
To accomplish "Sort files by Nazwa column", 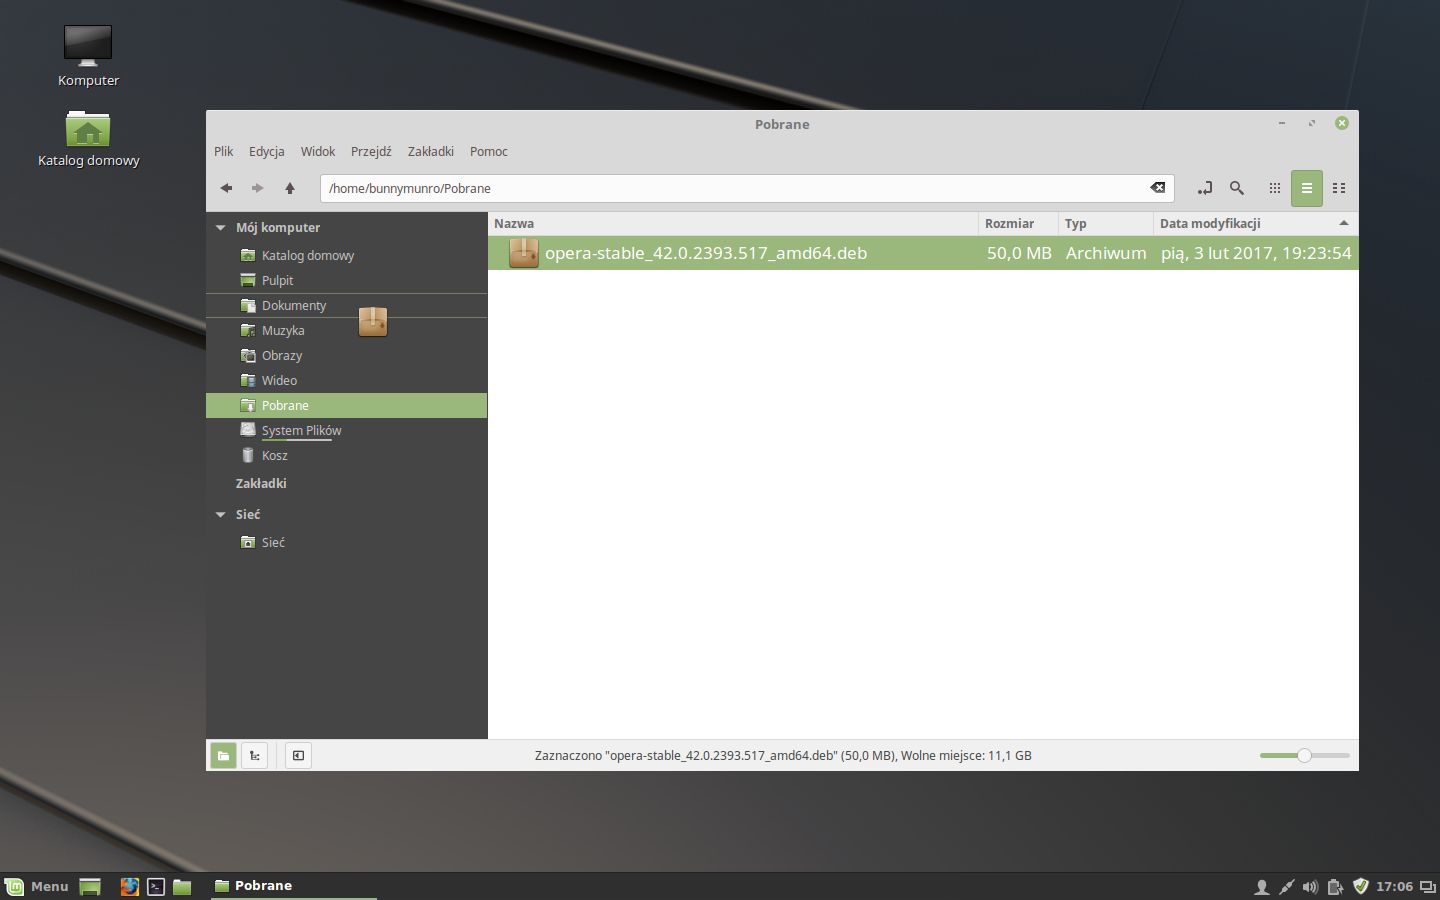I will [x=733, y=224].
